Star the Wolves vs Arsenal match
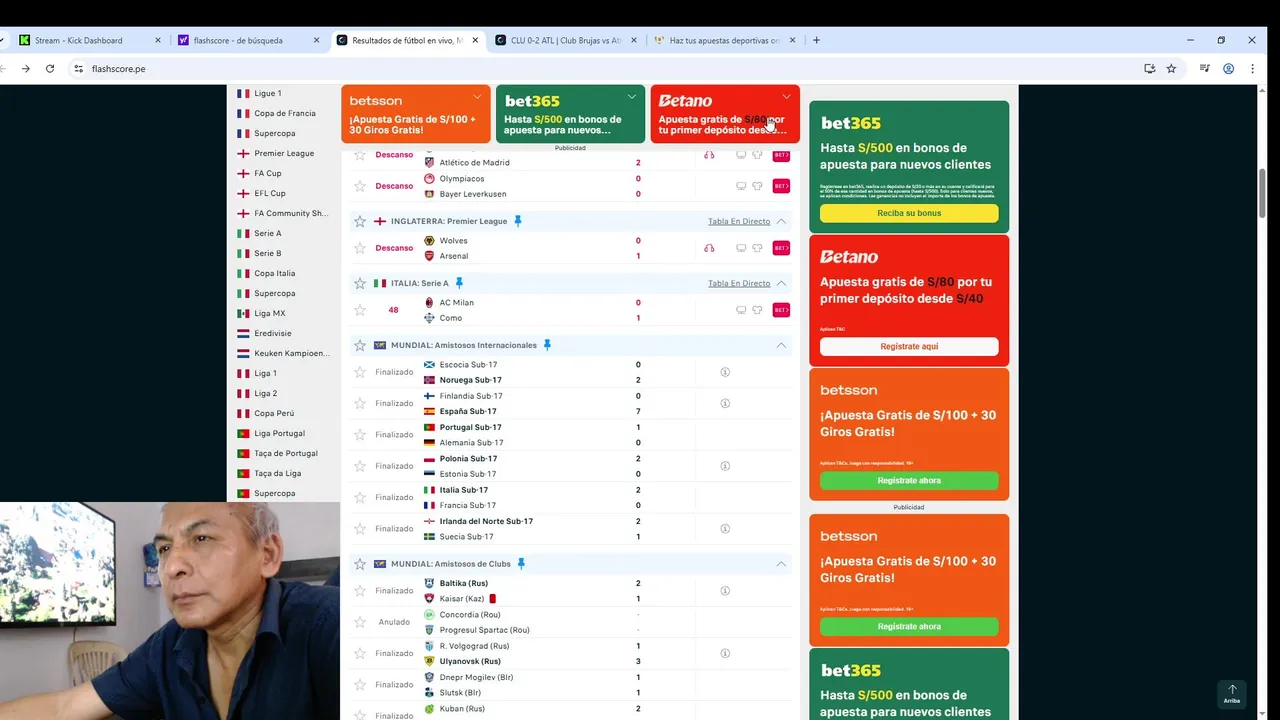This screenshot has height=720, width=1280. click(360, 248)
